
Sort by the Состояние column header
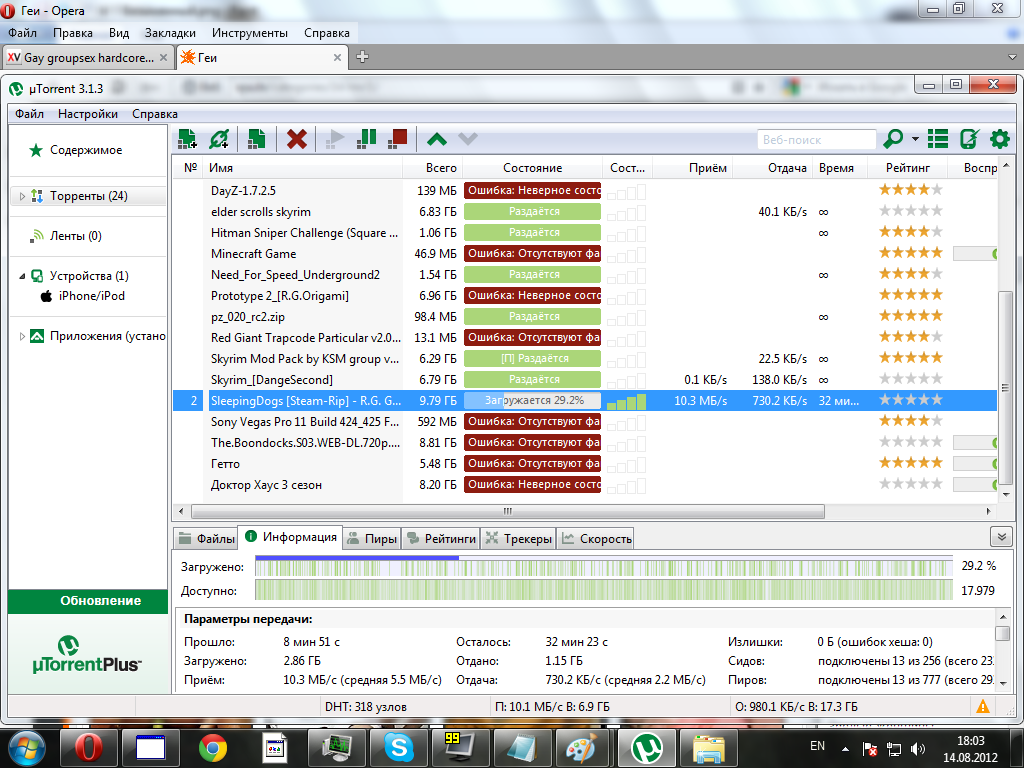(x=532, y=168)
